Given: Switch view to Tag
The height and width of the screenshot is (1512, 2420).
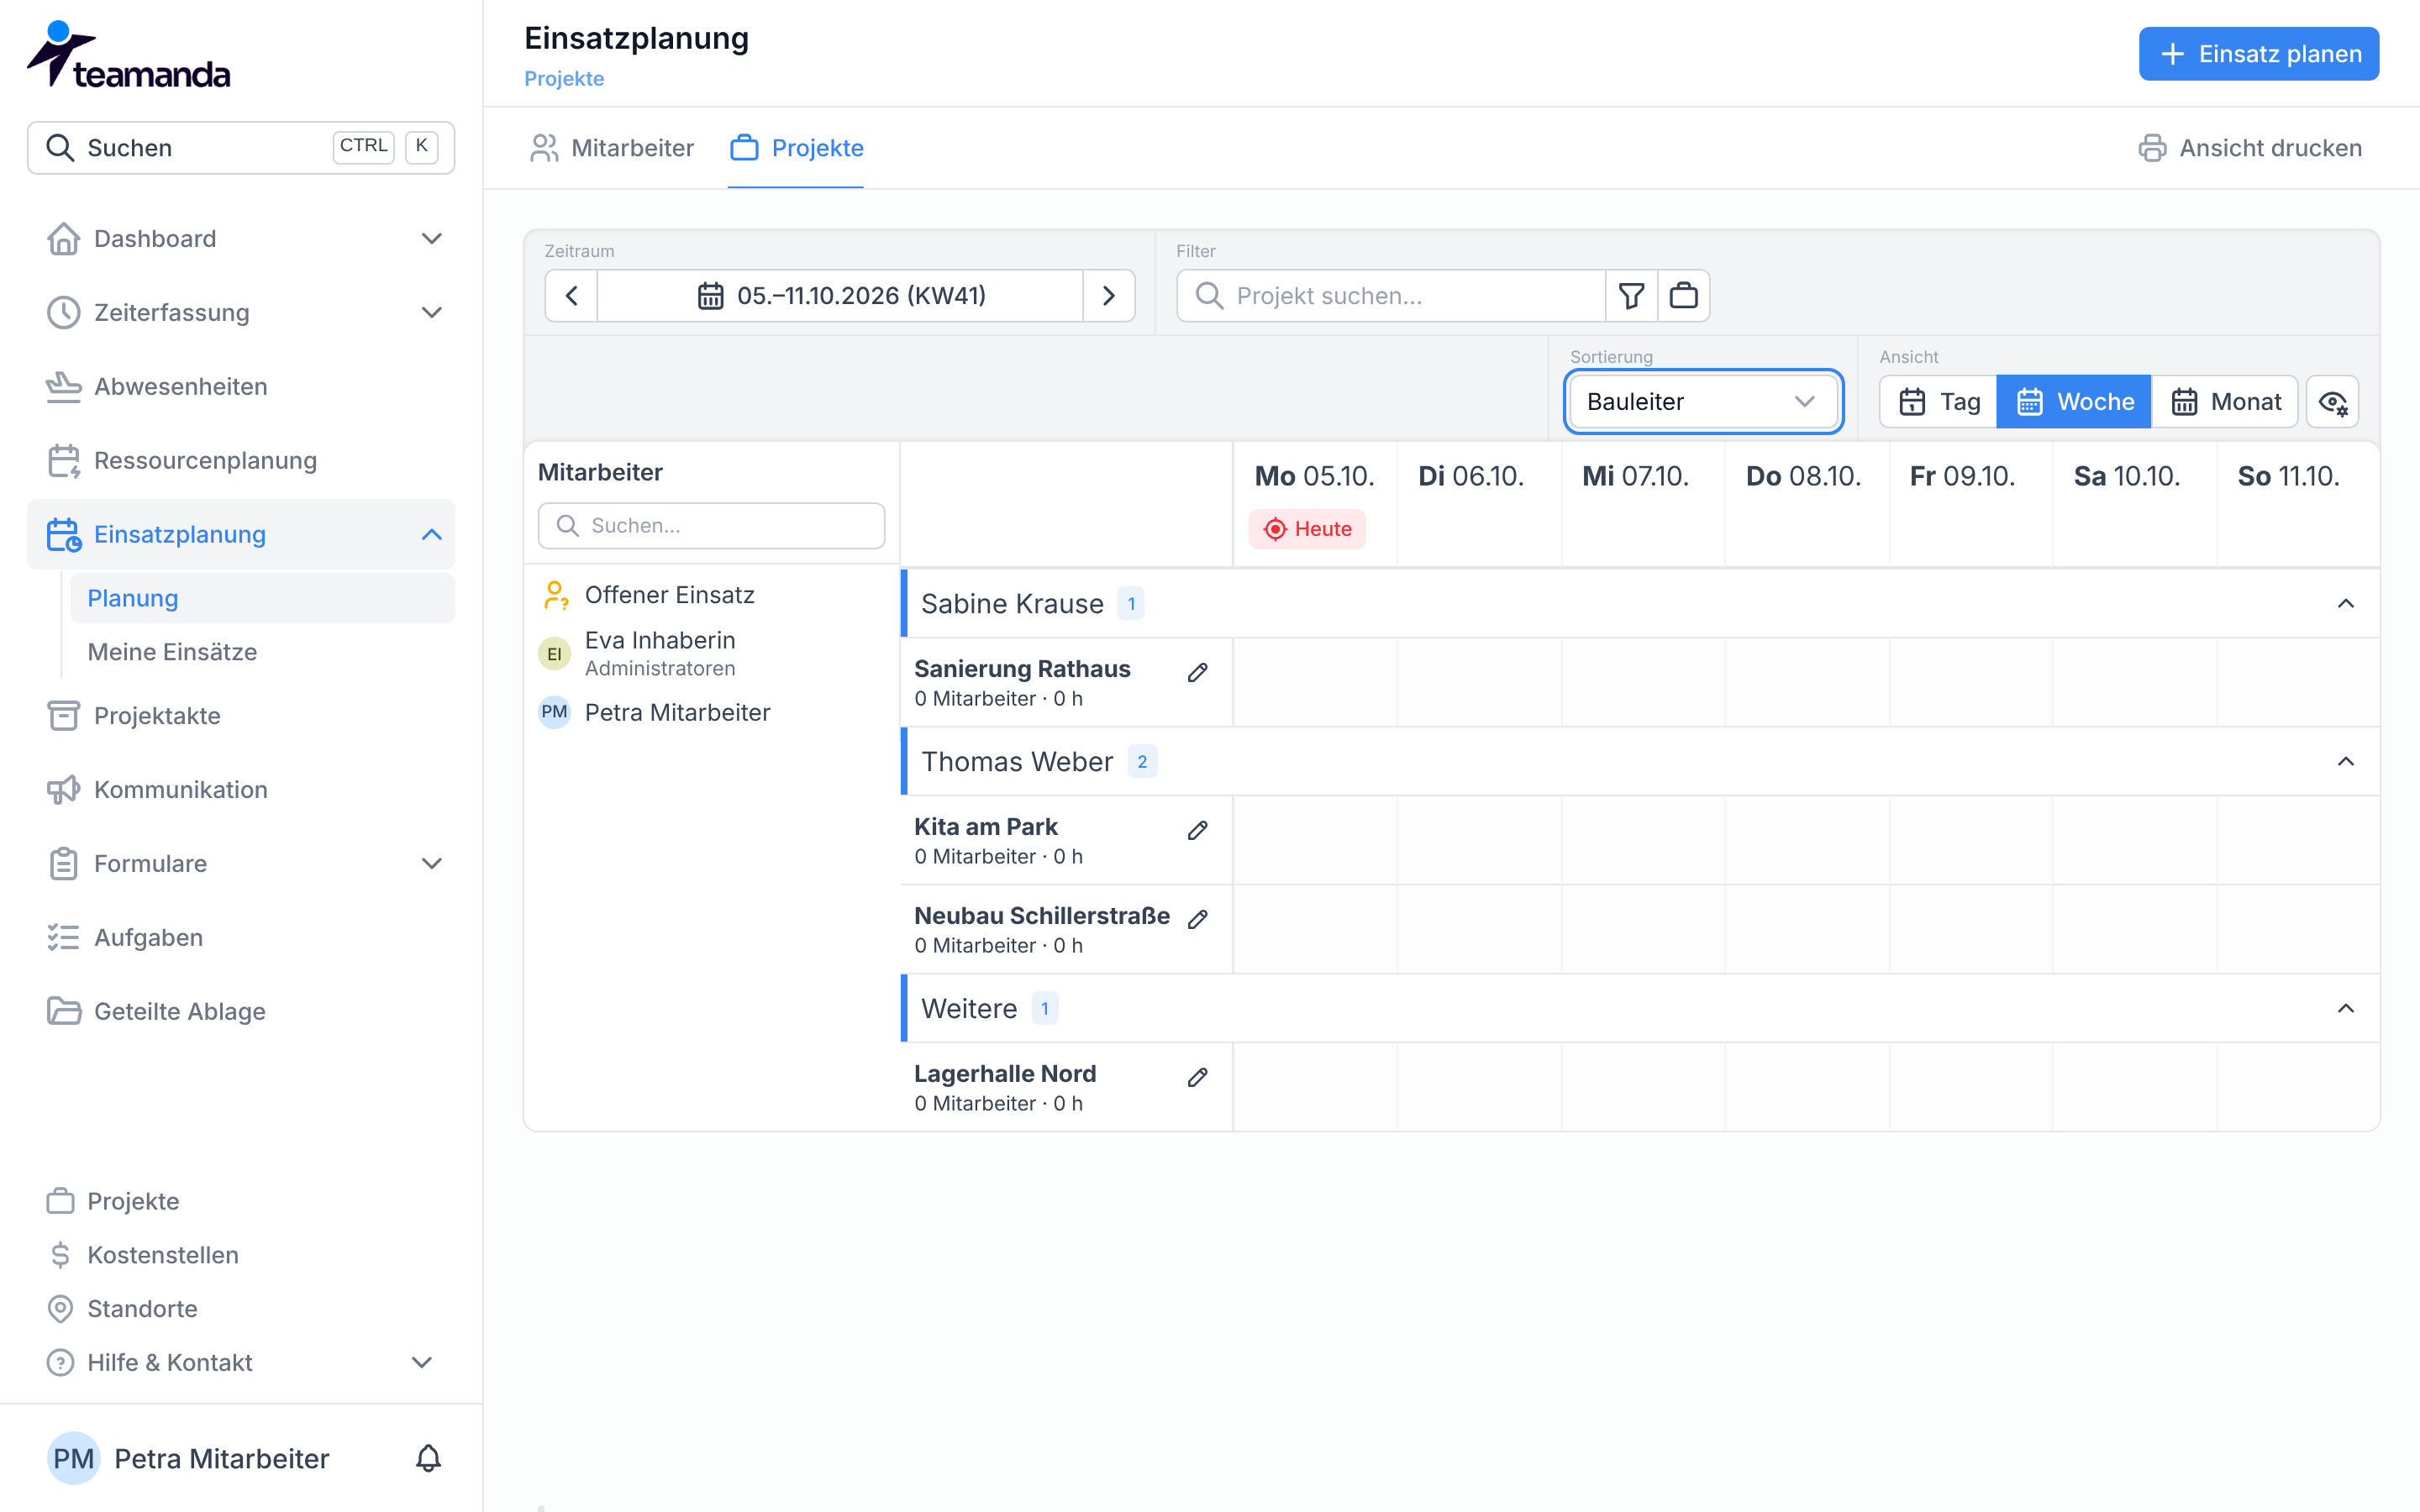Looking at the screenshot, I should coord(1939,402).
